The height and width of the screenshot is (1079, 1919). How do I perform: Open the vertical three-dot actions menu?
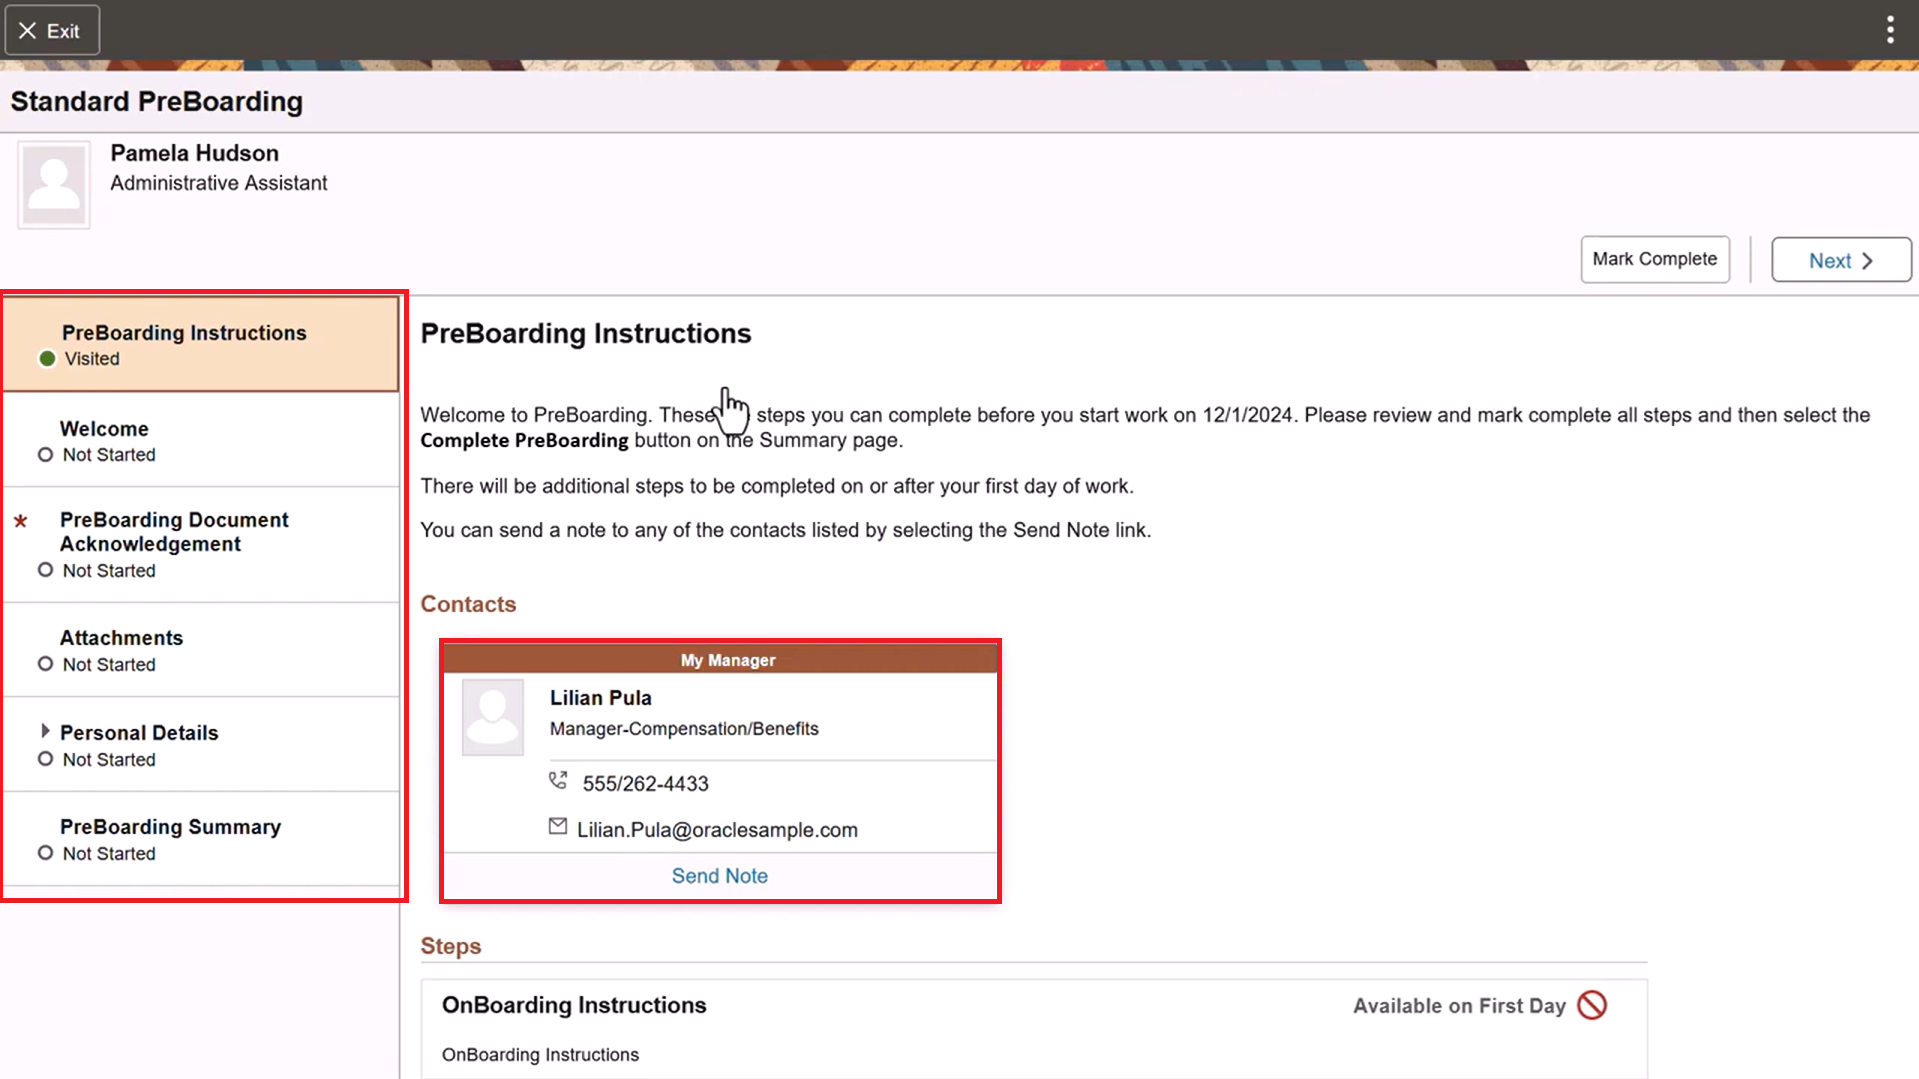[x=1889, y=30]
